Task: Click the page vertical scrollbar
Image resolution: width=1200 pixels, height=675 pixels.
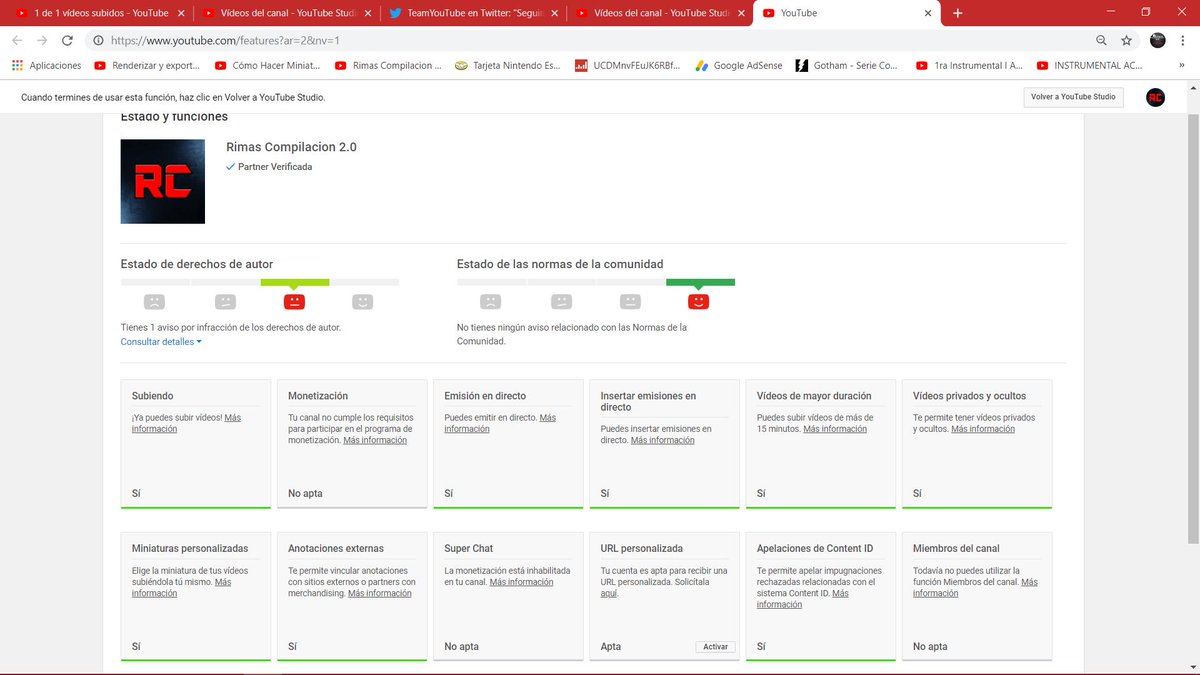Action: click(x=1192, y=330)
